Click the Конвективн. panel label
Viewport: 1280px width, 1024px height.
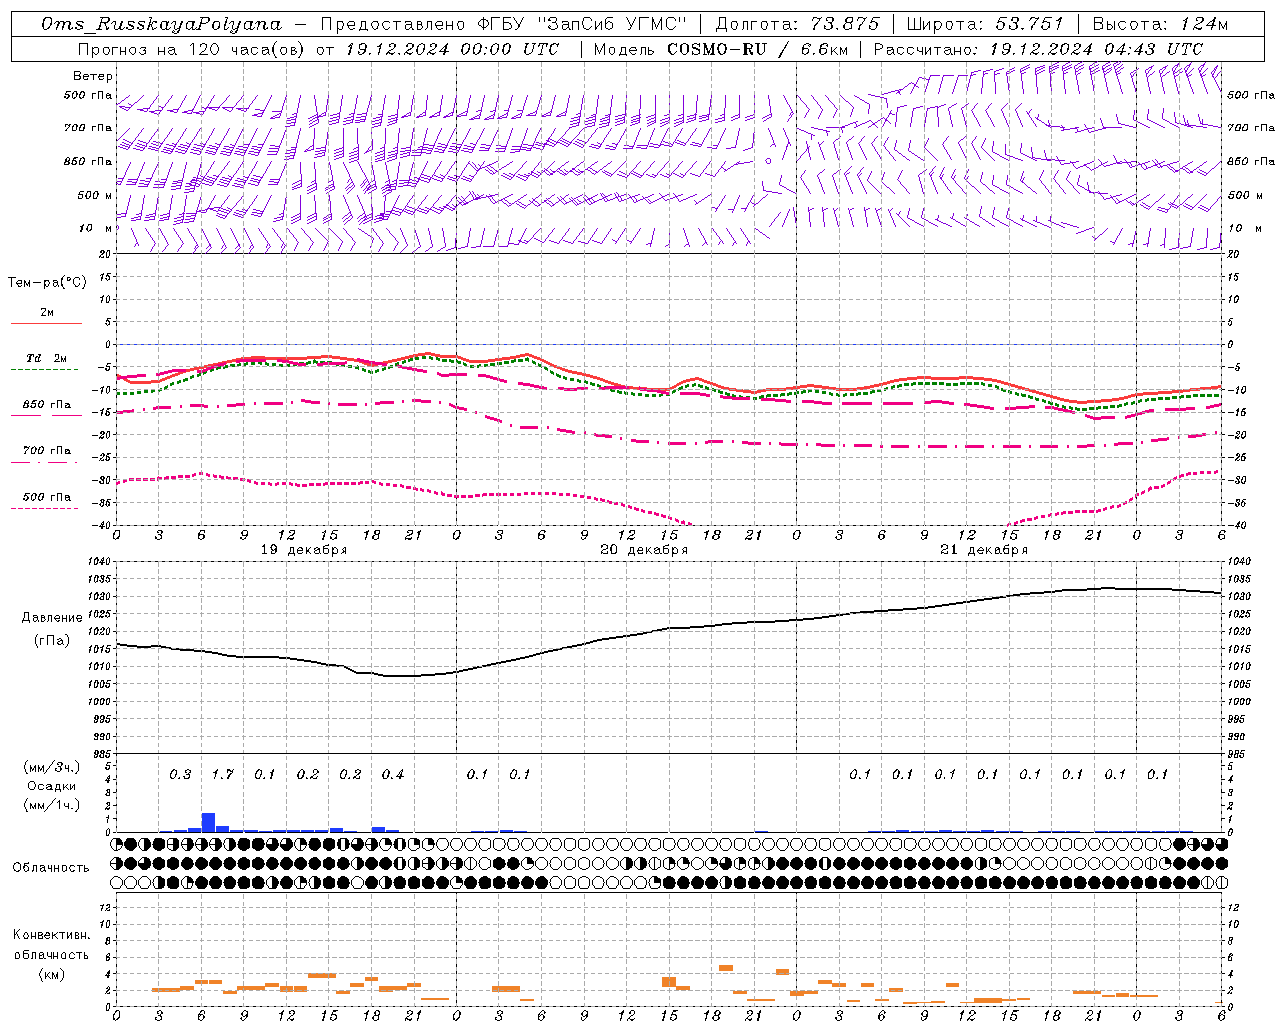(51, 935)
